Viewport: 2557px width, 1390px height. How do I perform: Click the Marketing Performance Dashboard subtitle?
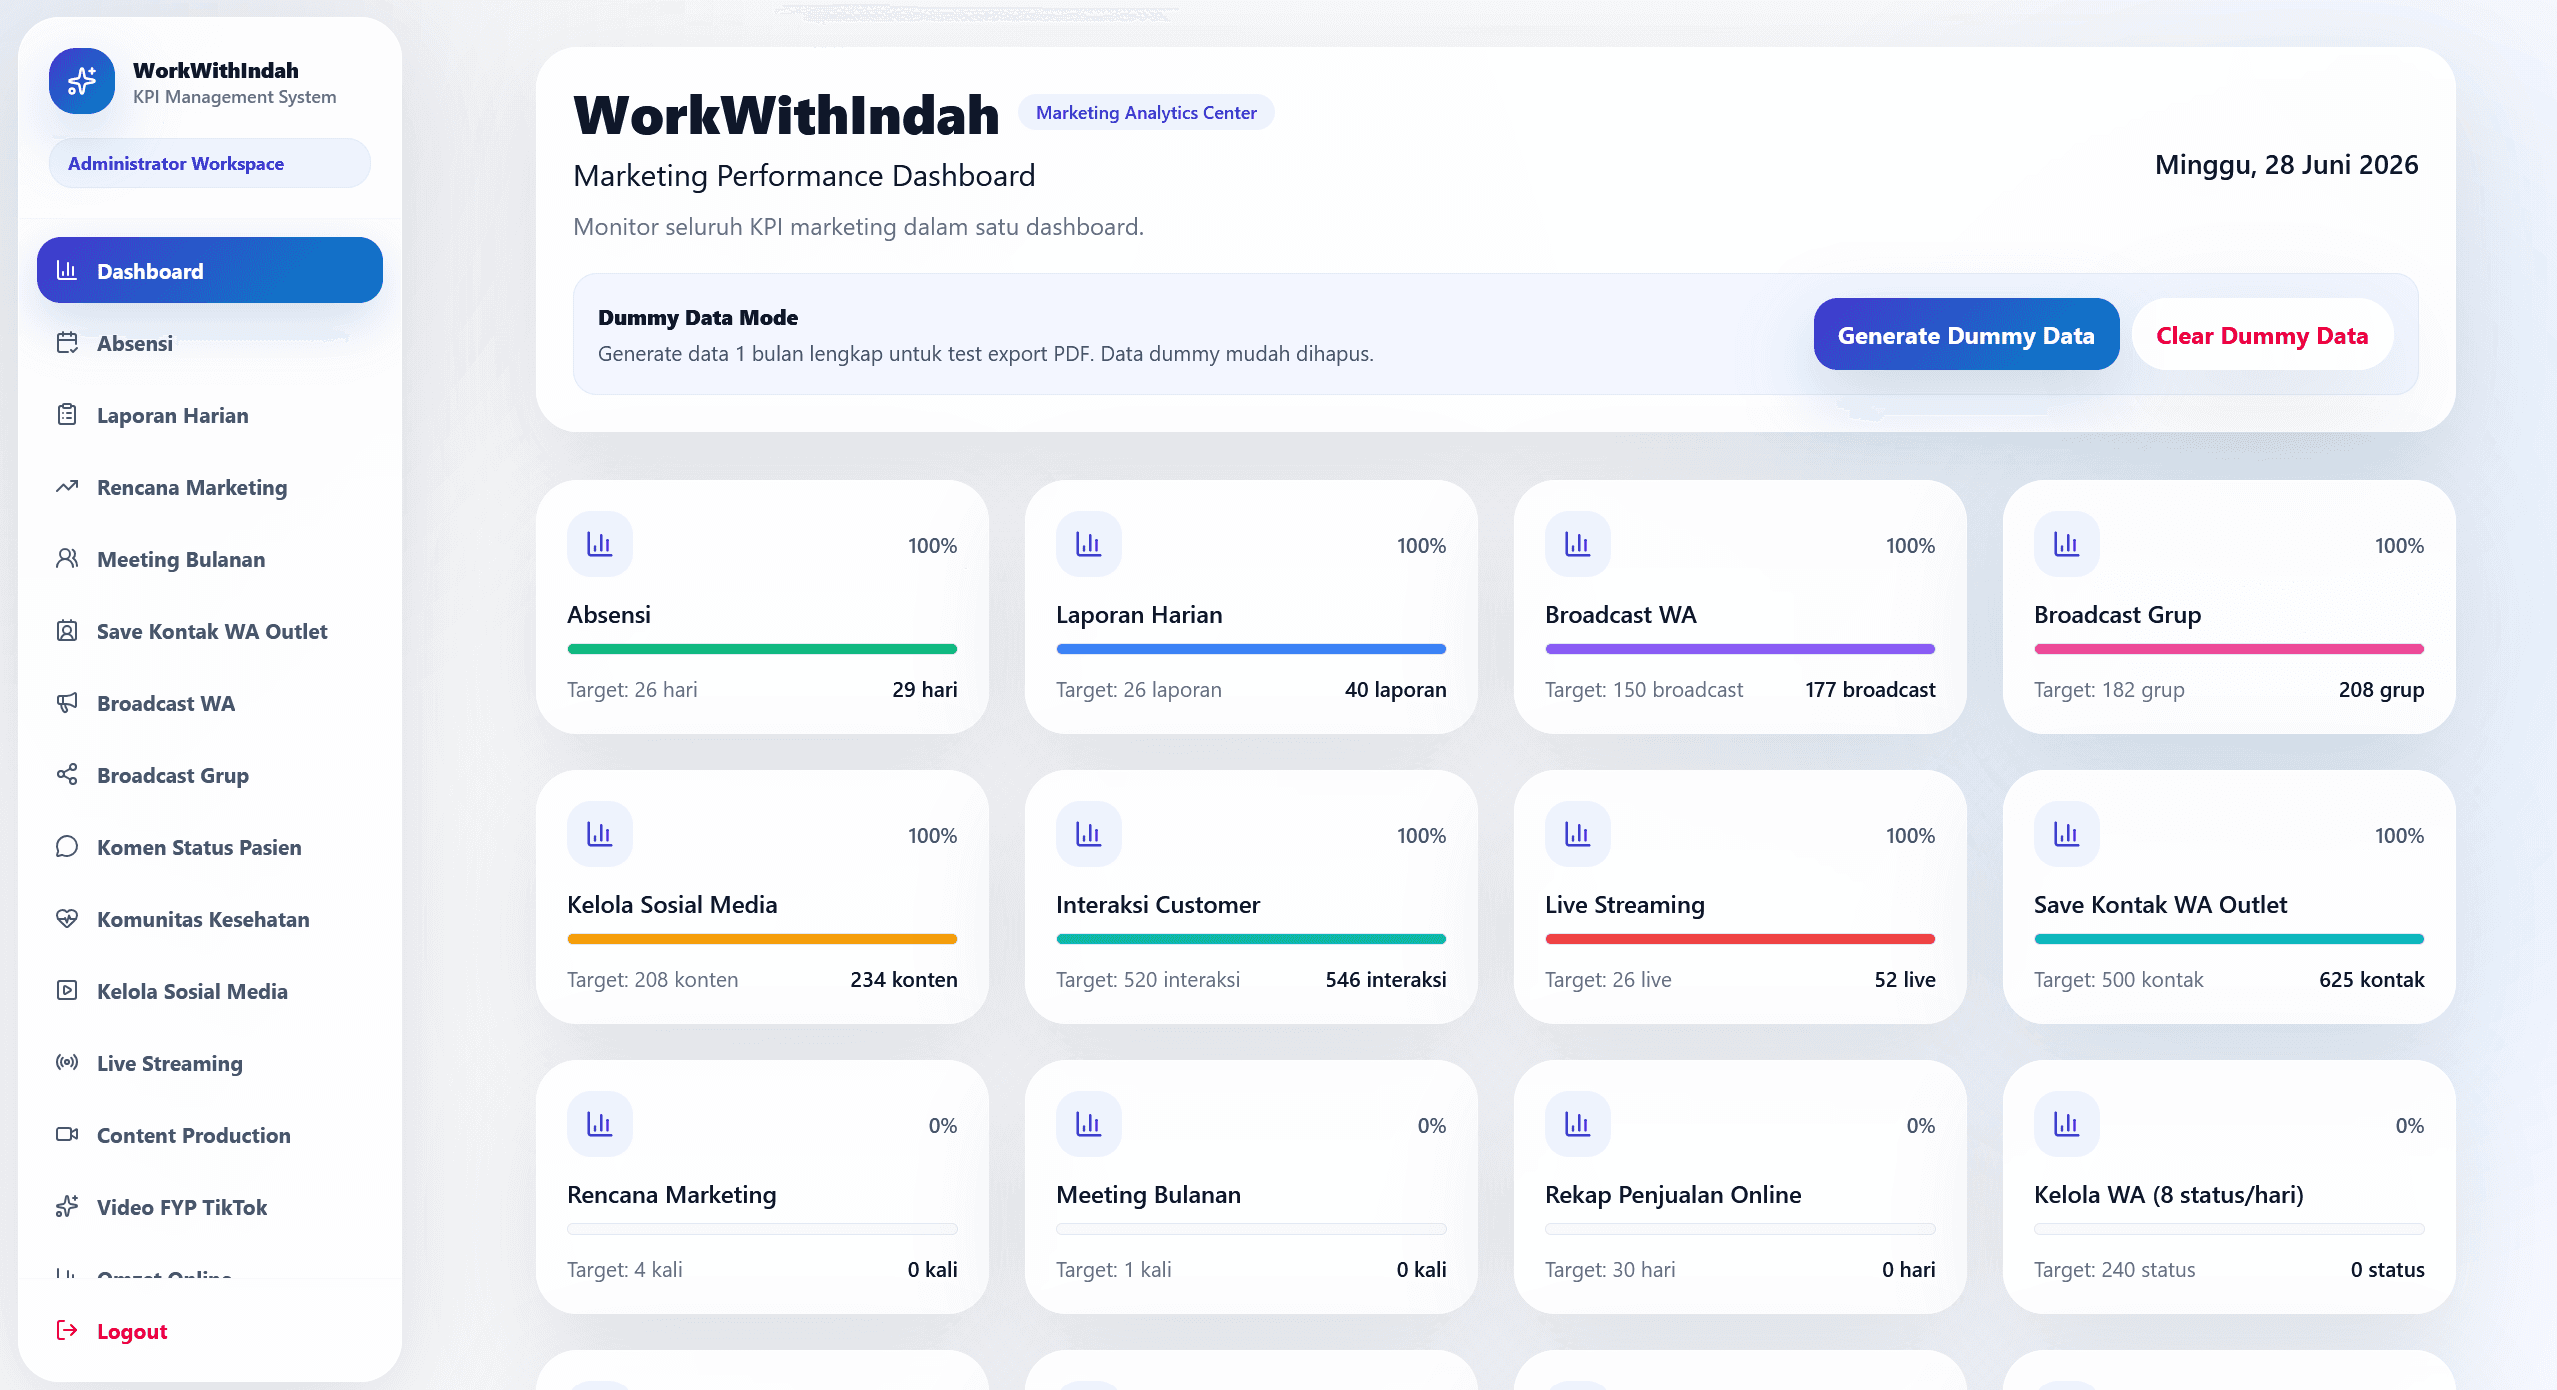(x=804, y=175)
